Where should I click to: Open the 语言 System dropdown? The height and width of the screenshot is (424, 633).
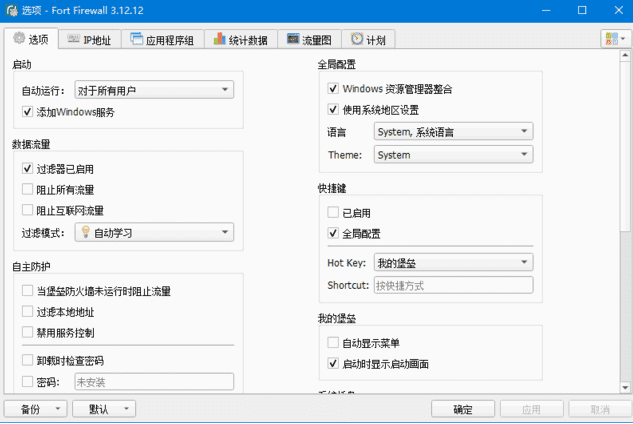(x=453, y=131)
